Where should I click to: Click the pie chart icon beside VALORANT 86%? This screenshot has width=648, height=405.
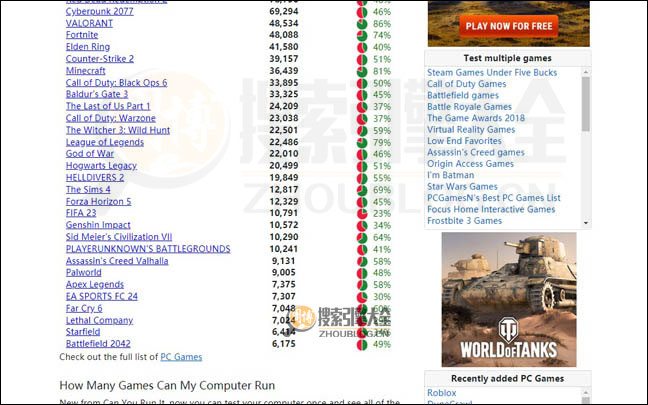362,24
